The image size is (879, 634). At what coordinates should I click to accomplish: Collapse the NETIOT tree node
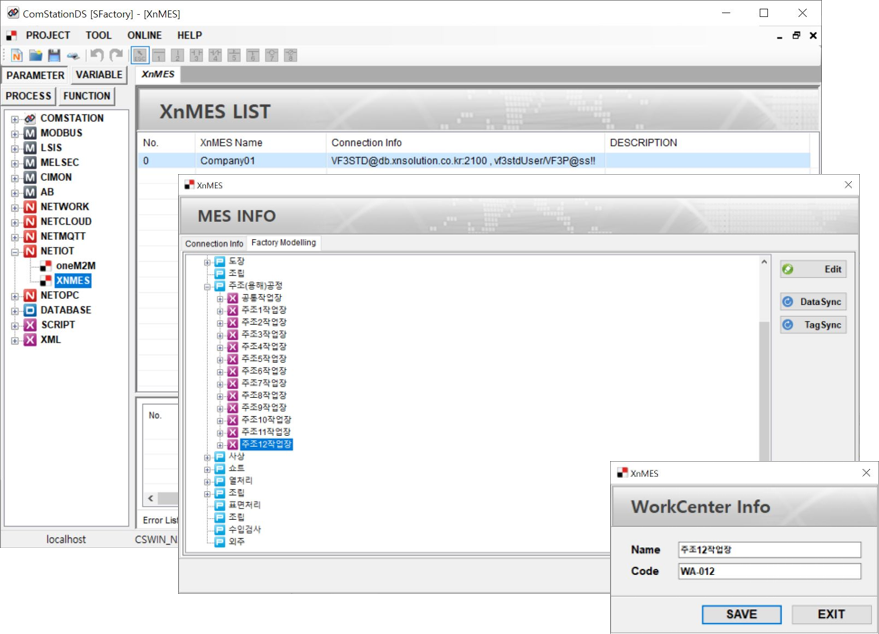click(15, 252)
